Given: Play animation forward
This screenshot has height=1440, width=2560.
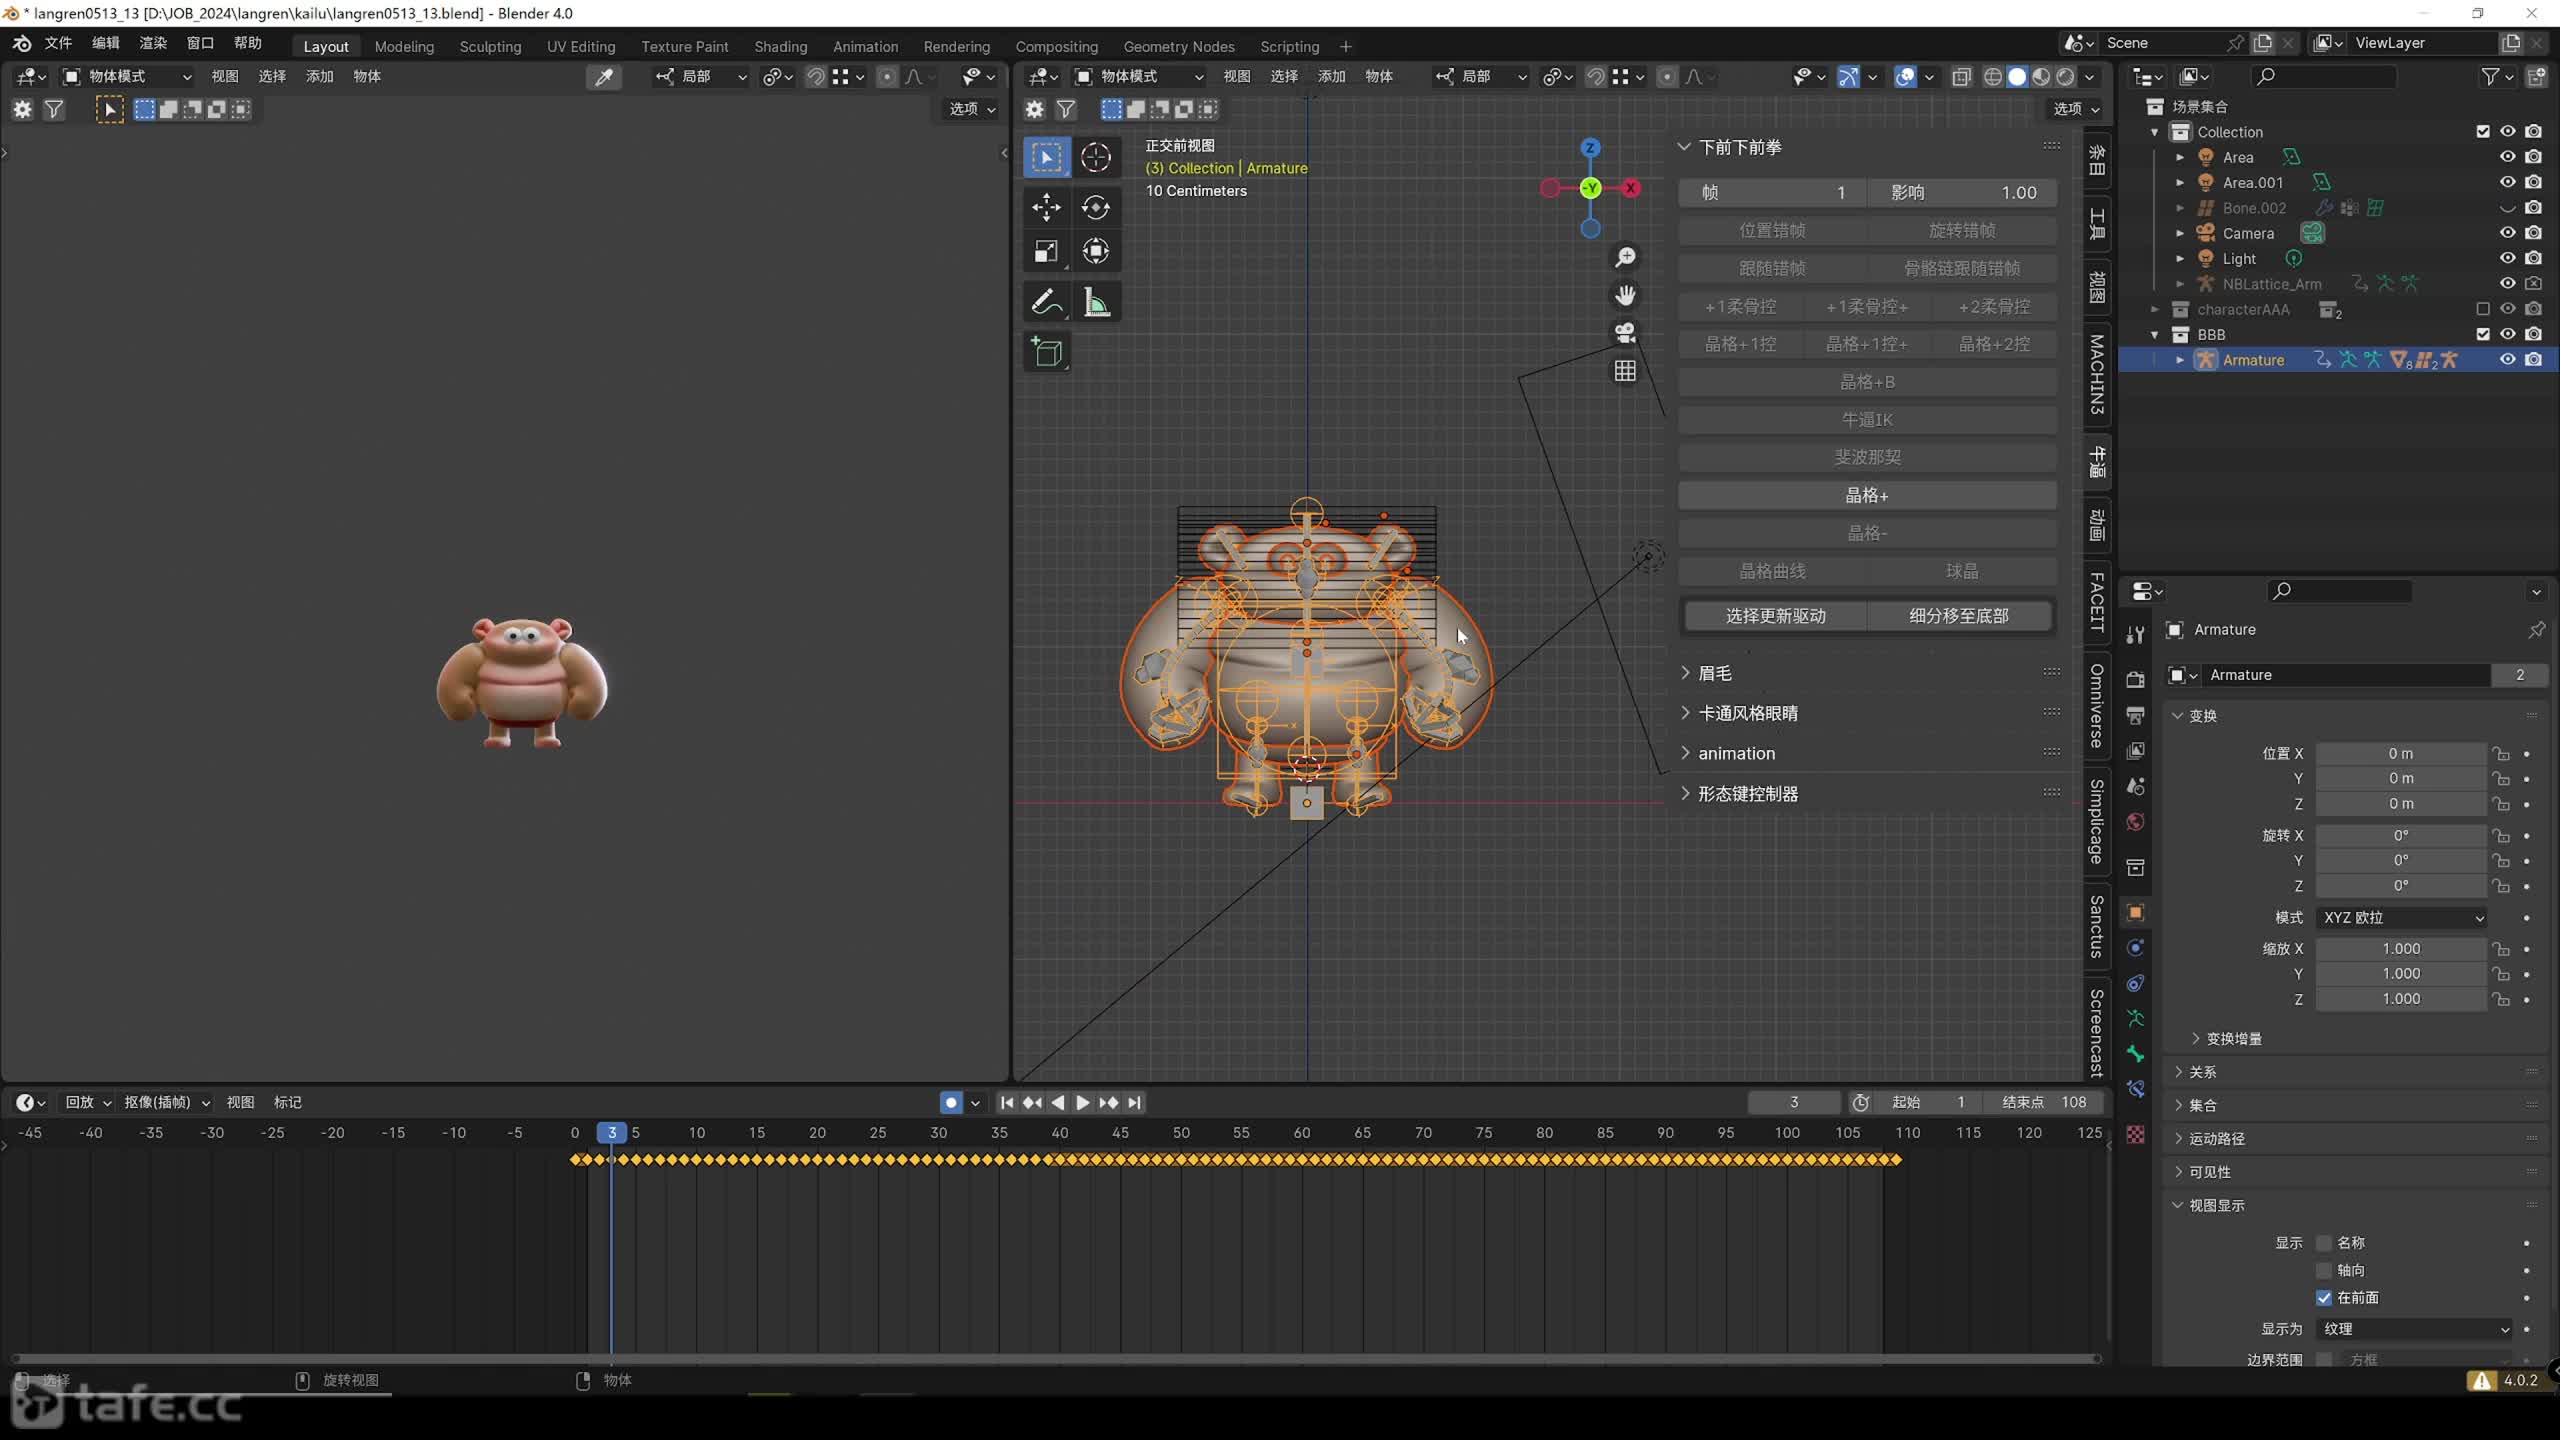Looking at the screenshot, I should coord(1083,1102).
